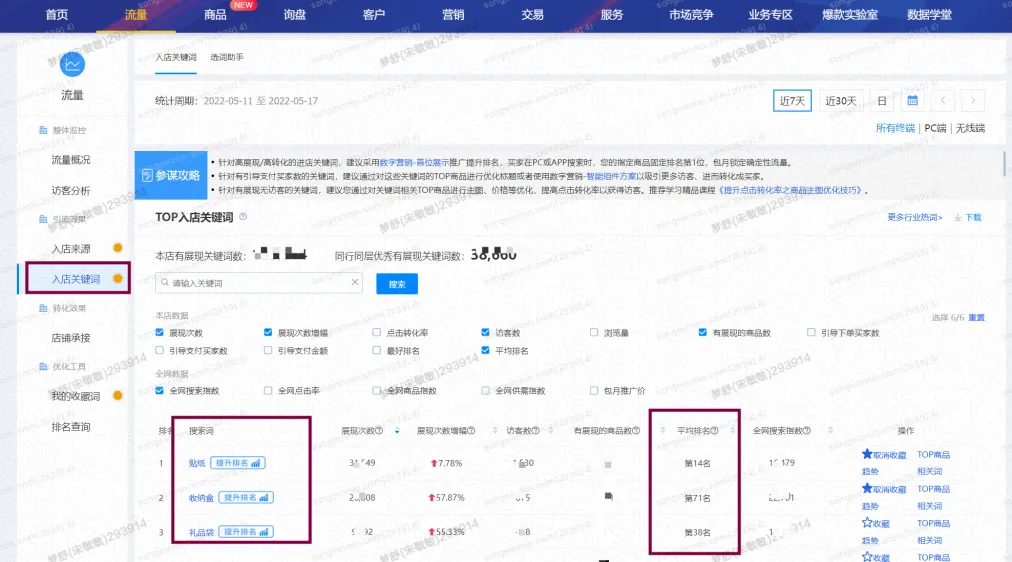Viewport: 1012px width, 562px height.
Task: Open the 营销 top menu
Action: coord(453,15)
